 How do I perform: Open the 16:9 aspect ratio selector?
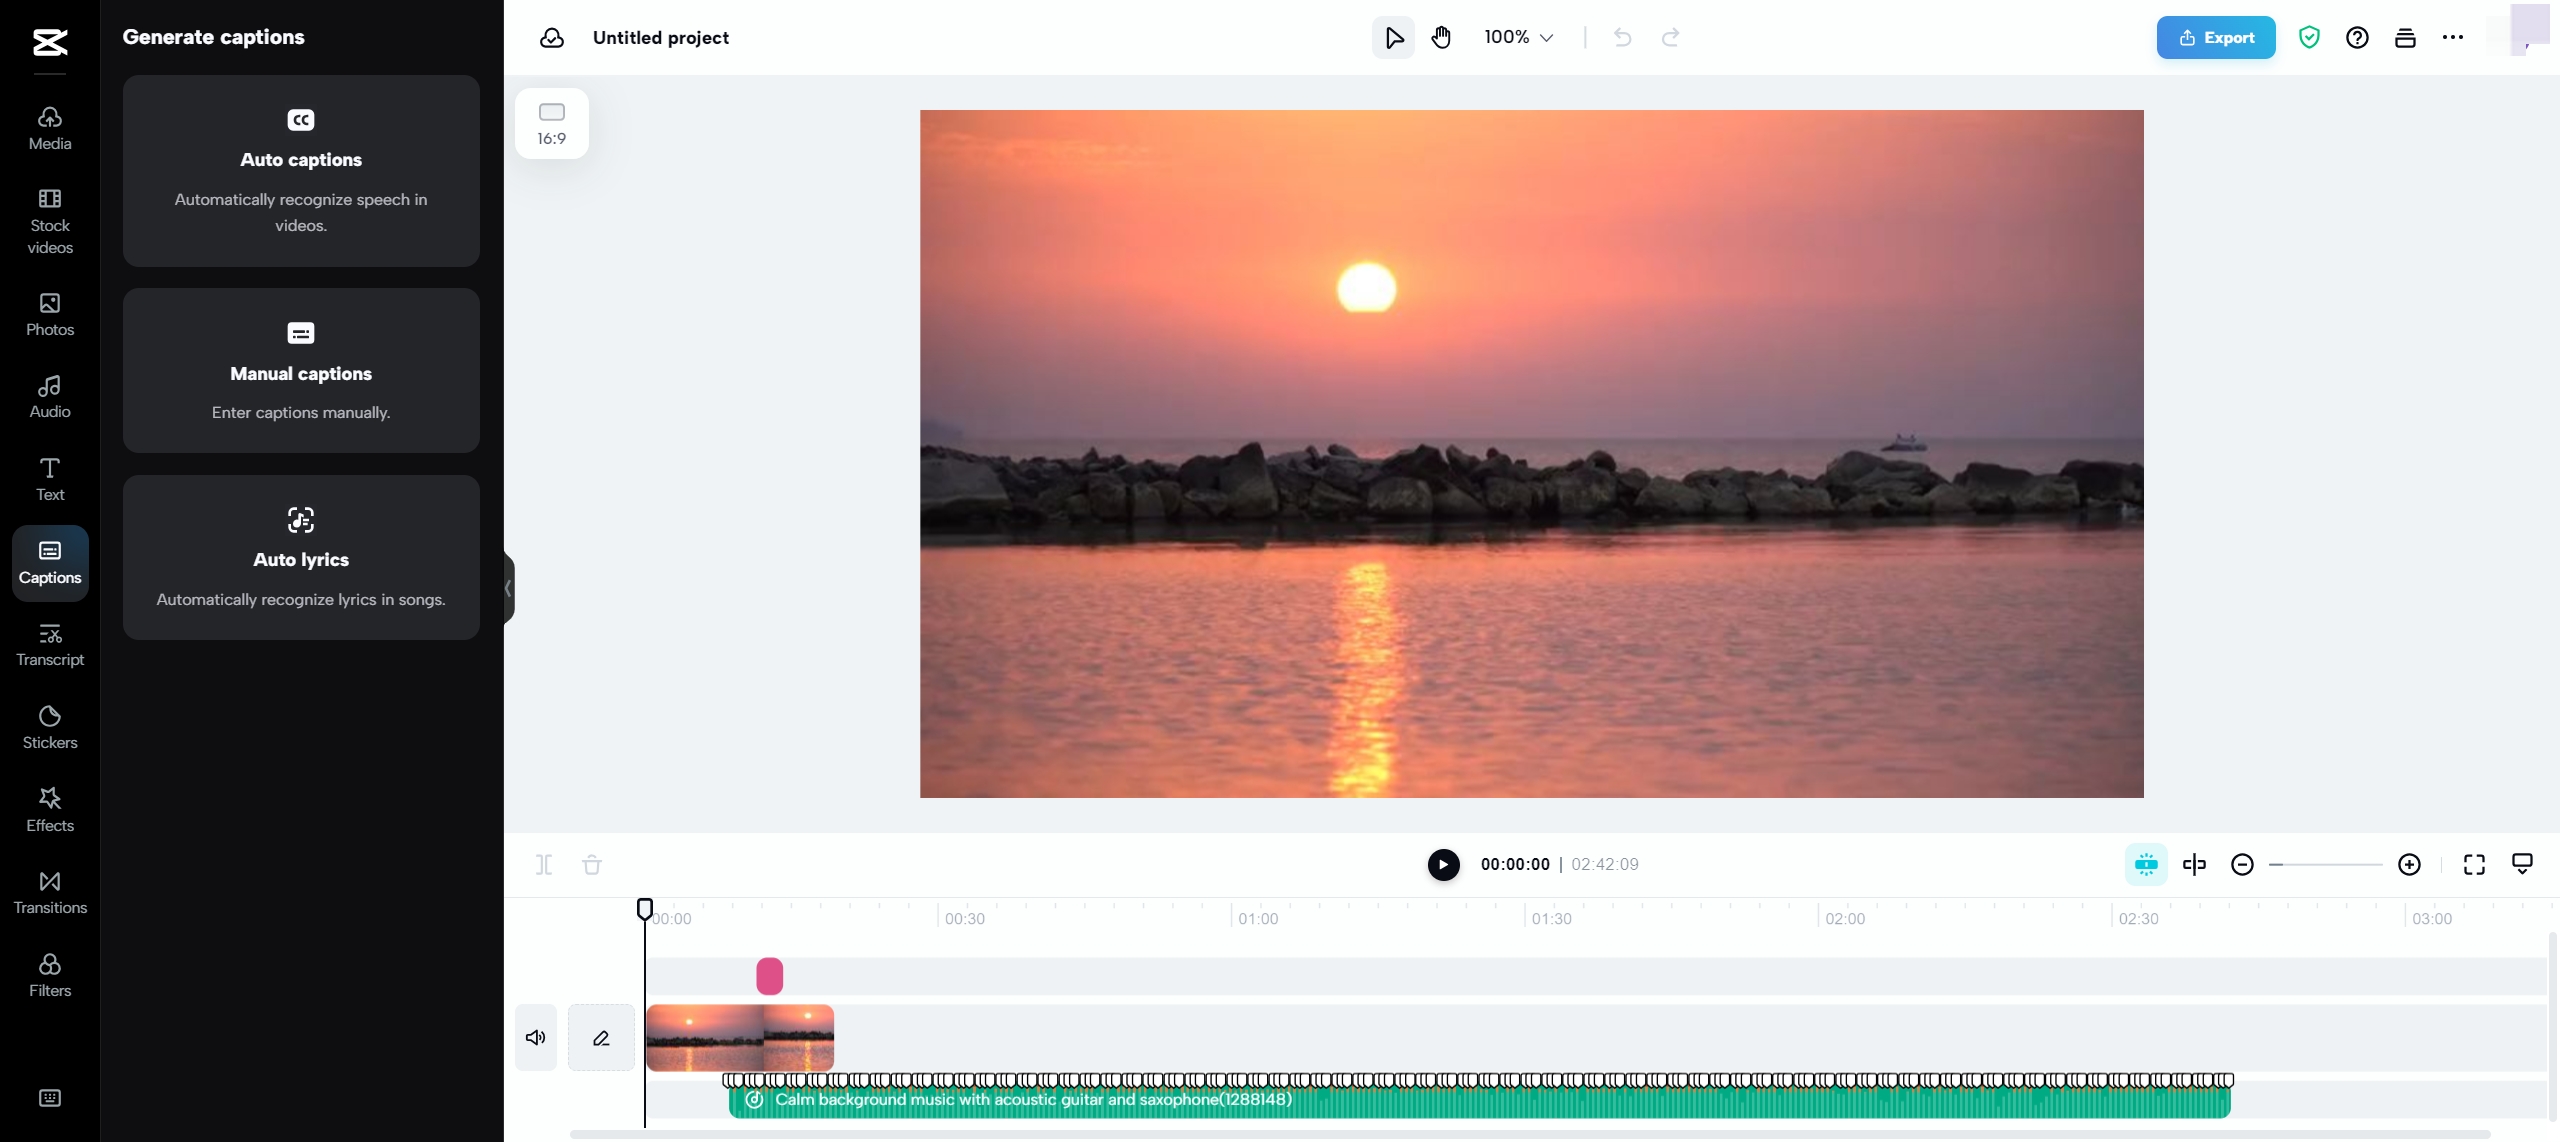tap(552, 123)
